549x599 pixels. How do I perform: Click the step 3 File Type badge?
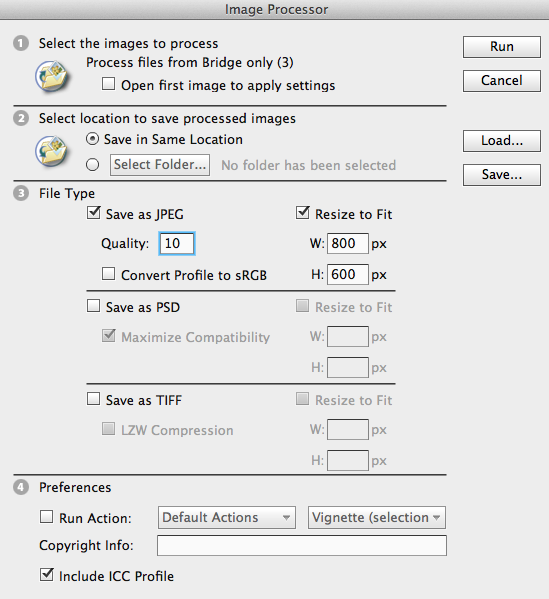(21, 193)
